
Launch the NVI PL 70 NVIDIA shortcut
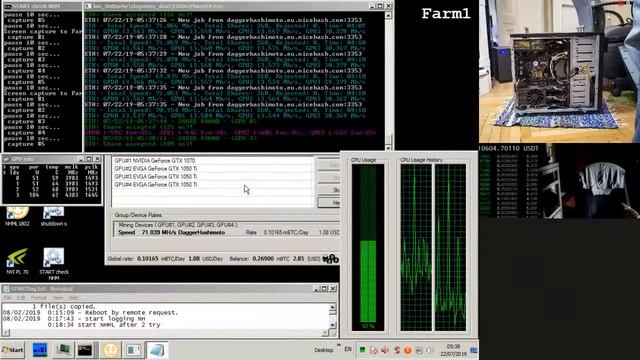(x=17, y=261)
